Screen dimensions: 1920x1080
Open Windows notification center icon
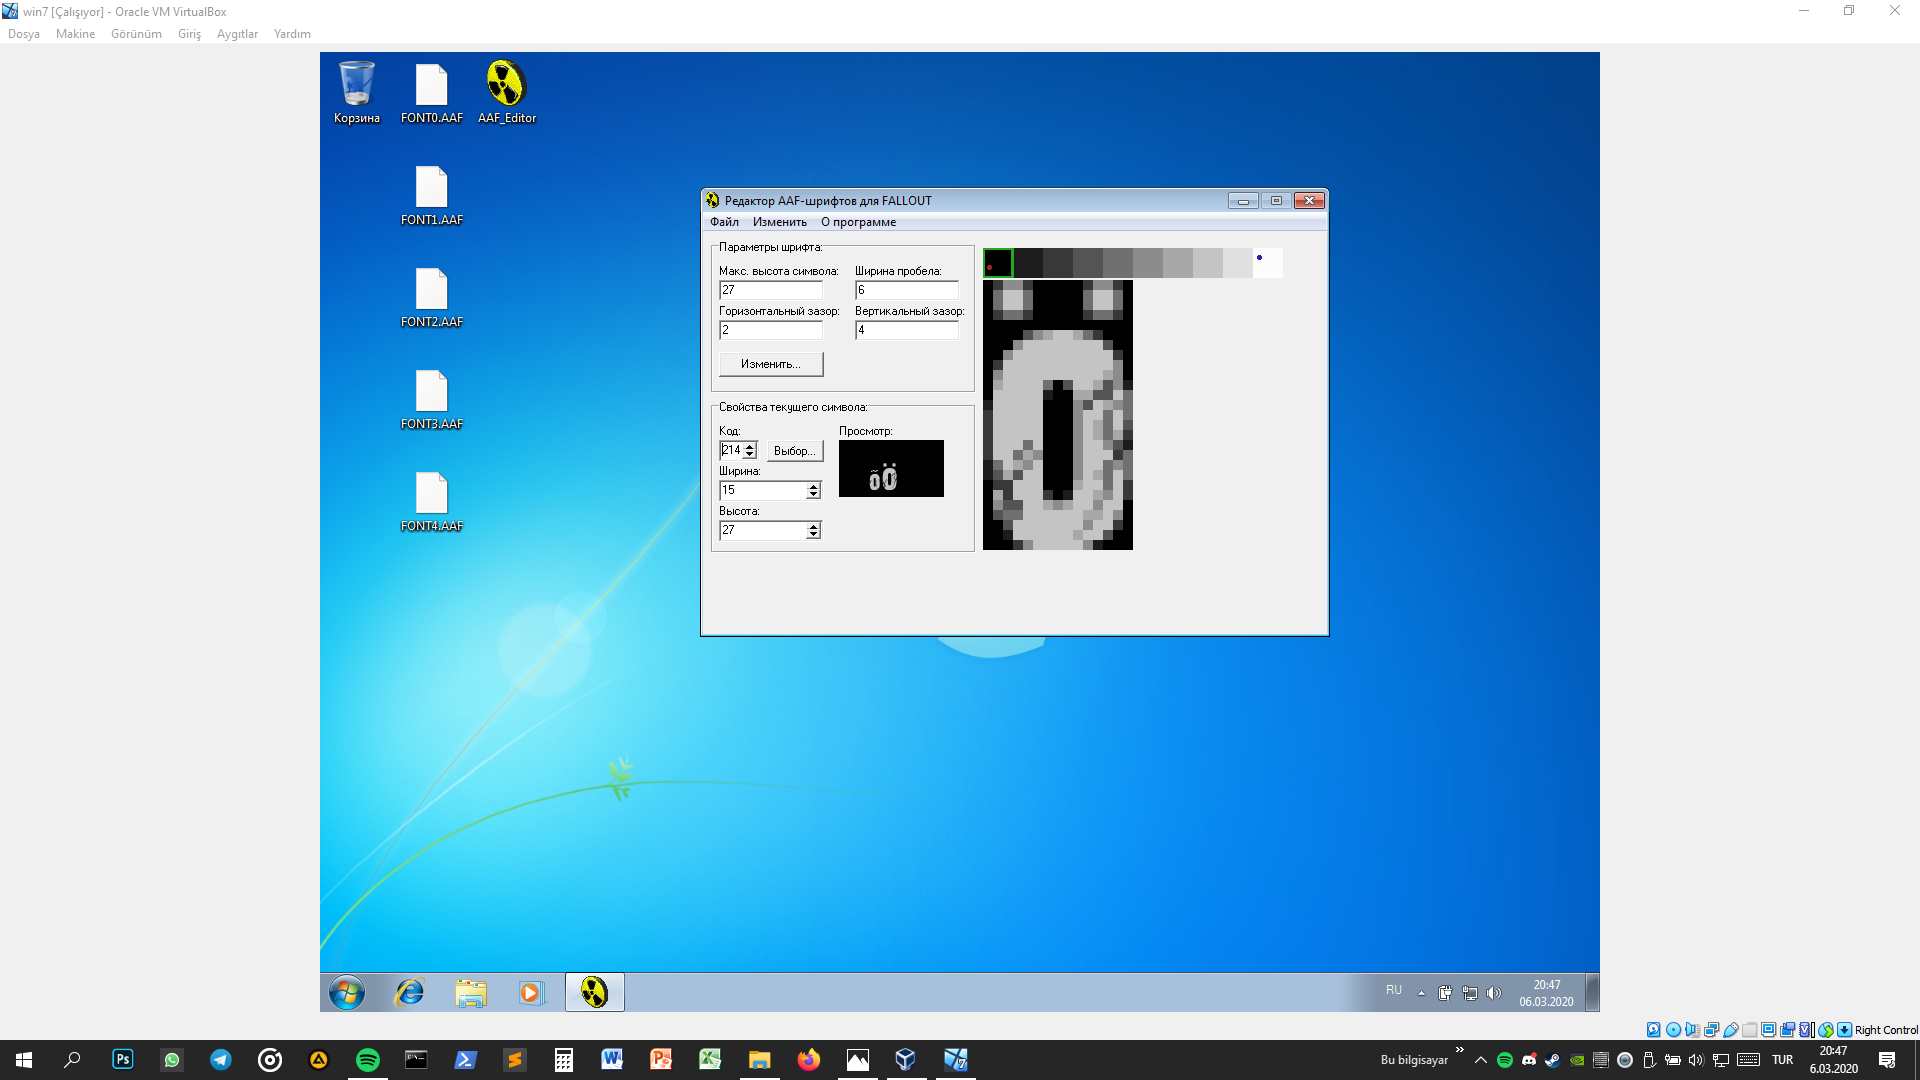tap(1887, 1060)
